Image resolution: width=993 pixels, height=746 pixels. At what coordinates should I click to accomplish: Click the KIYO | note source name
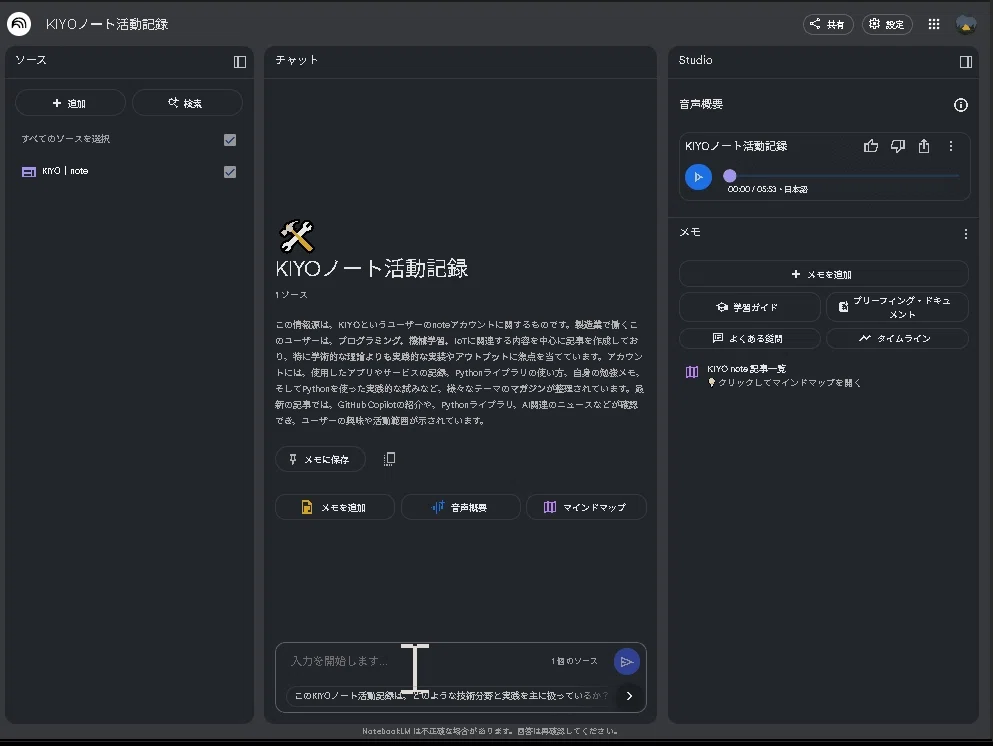click(x=65, y=171)
